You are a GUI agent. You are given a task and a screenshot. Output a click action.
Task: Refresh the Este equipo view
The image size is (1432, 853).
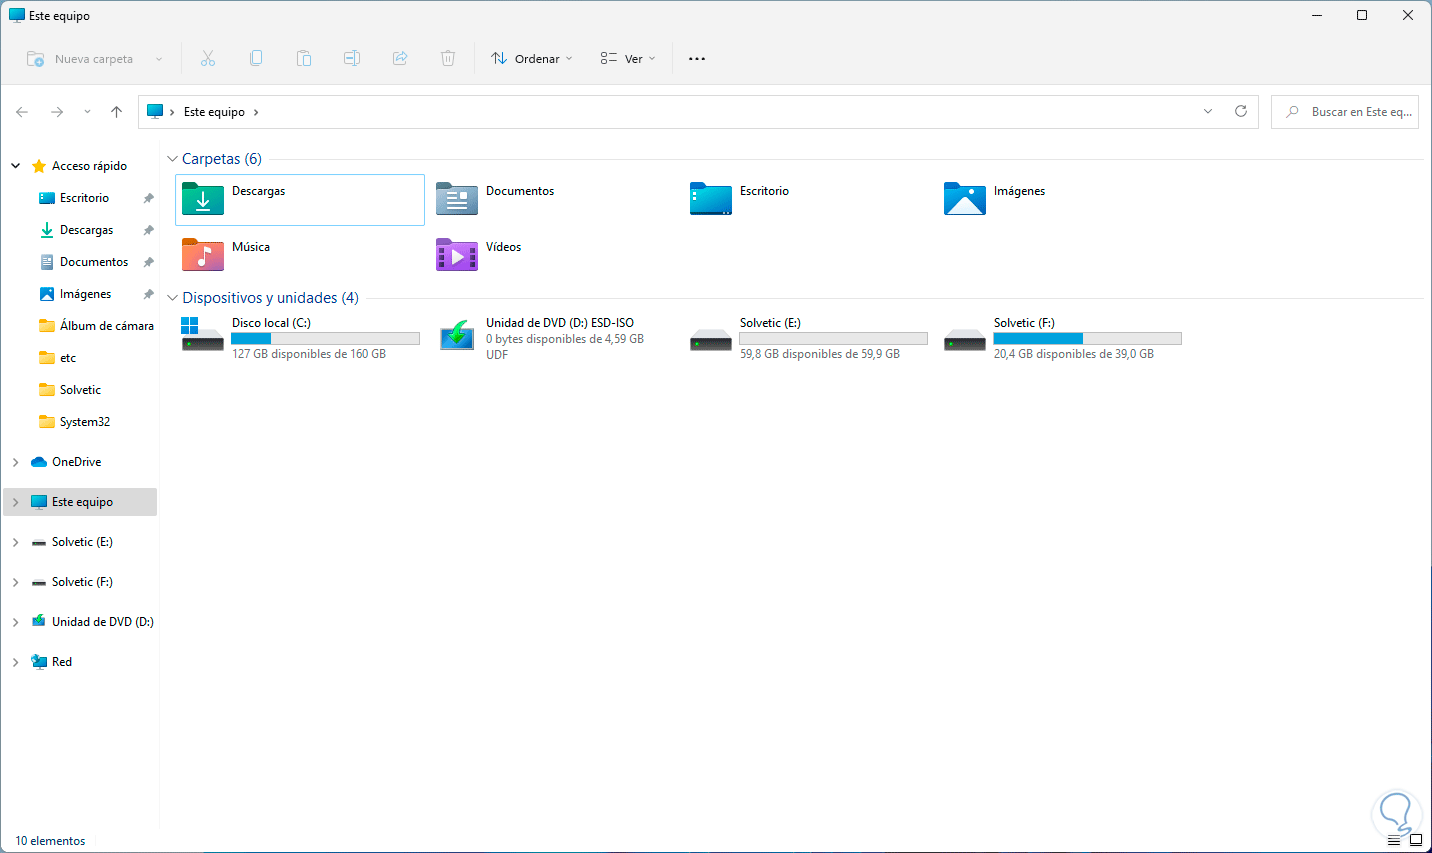[x=1241, y=111]
